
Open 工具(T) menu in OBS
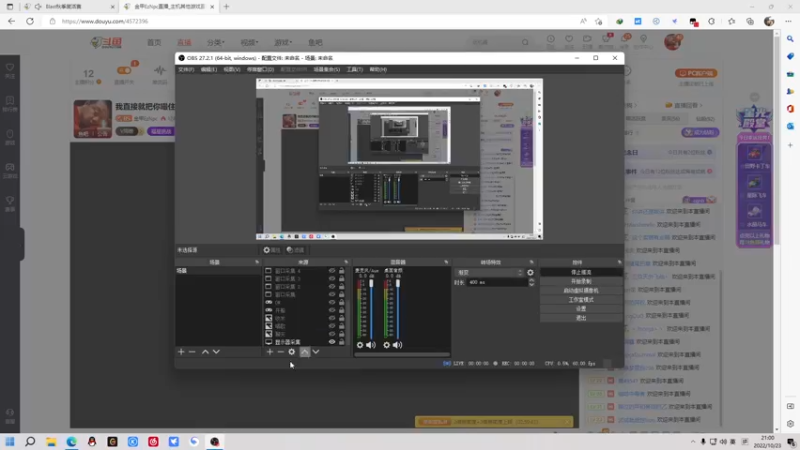[355, 69]
